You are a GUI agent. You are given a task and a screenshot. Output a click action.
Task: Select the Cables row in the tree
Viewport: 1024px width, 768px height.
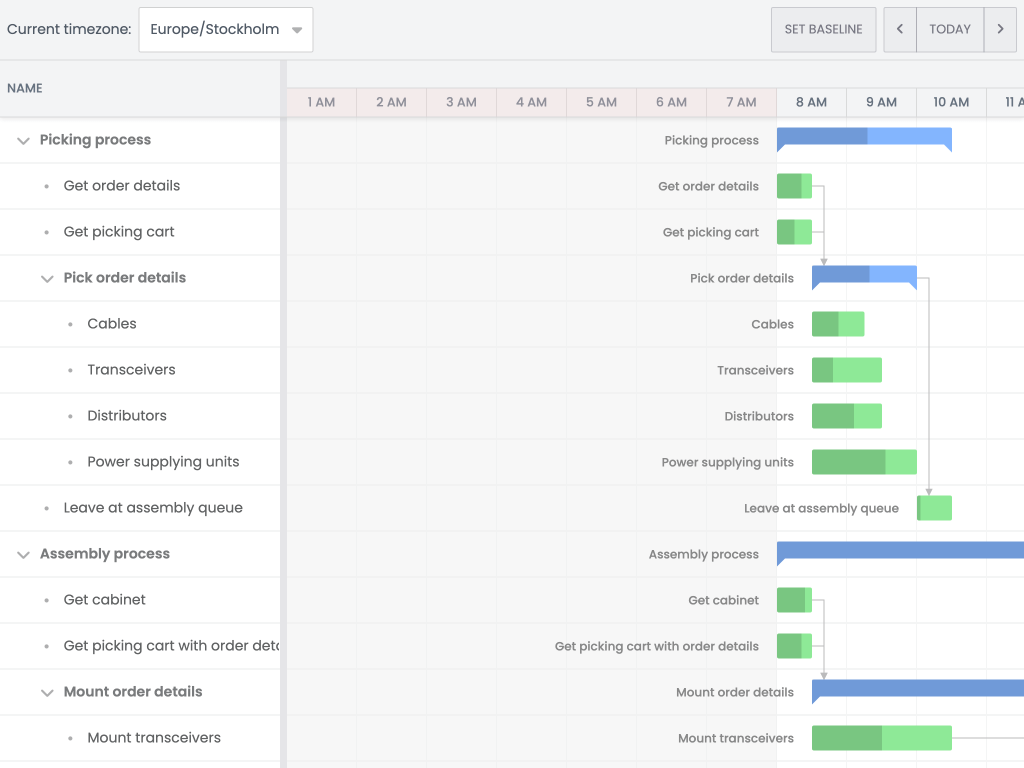140,324
